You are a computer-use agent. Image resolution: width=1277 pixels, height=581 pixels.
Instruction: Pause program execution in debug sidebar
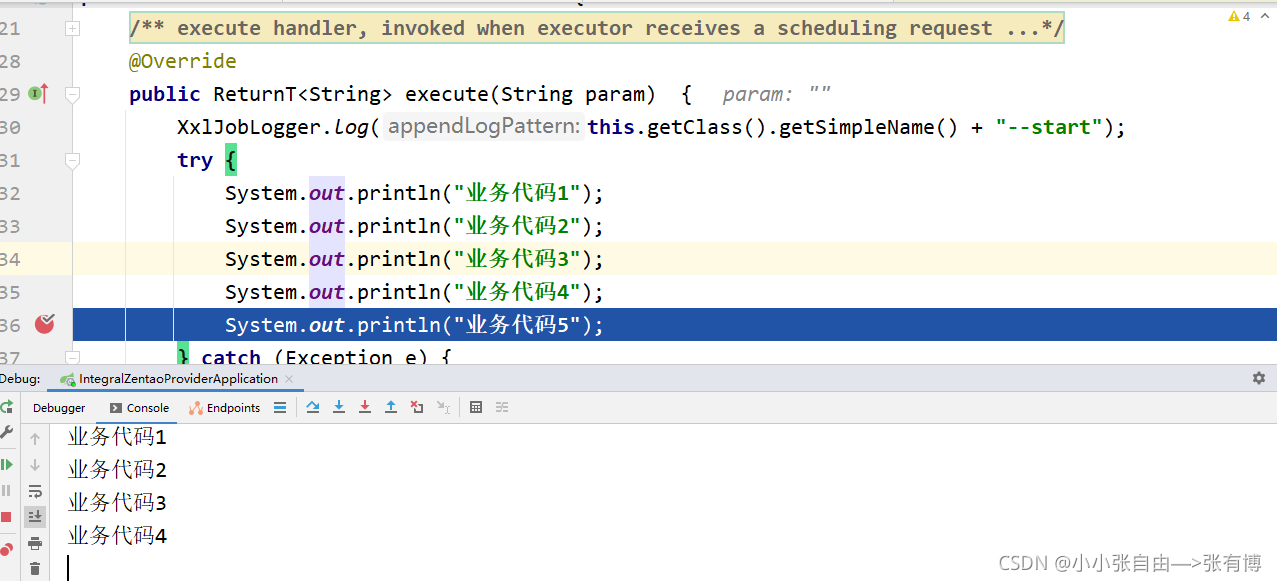click(x=6, y=490)
